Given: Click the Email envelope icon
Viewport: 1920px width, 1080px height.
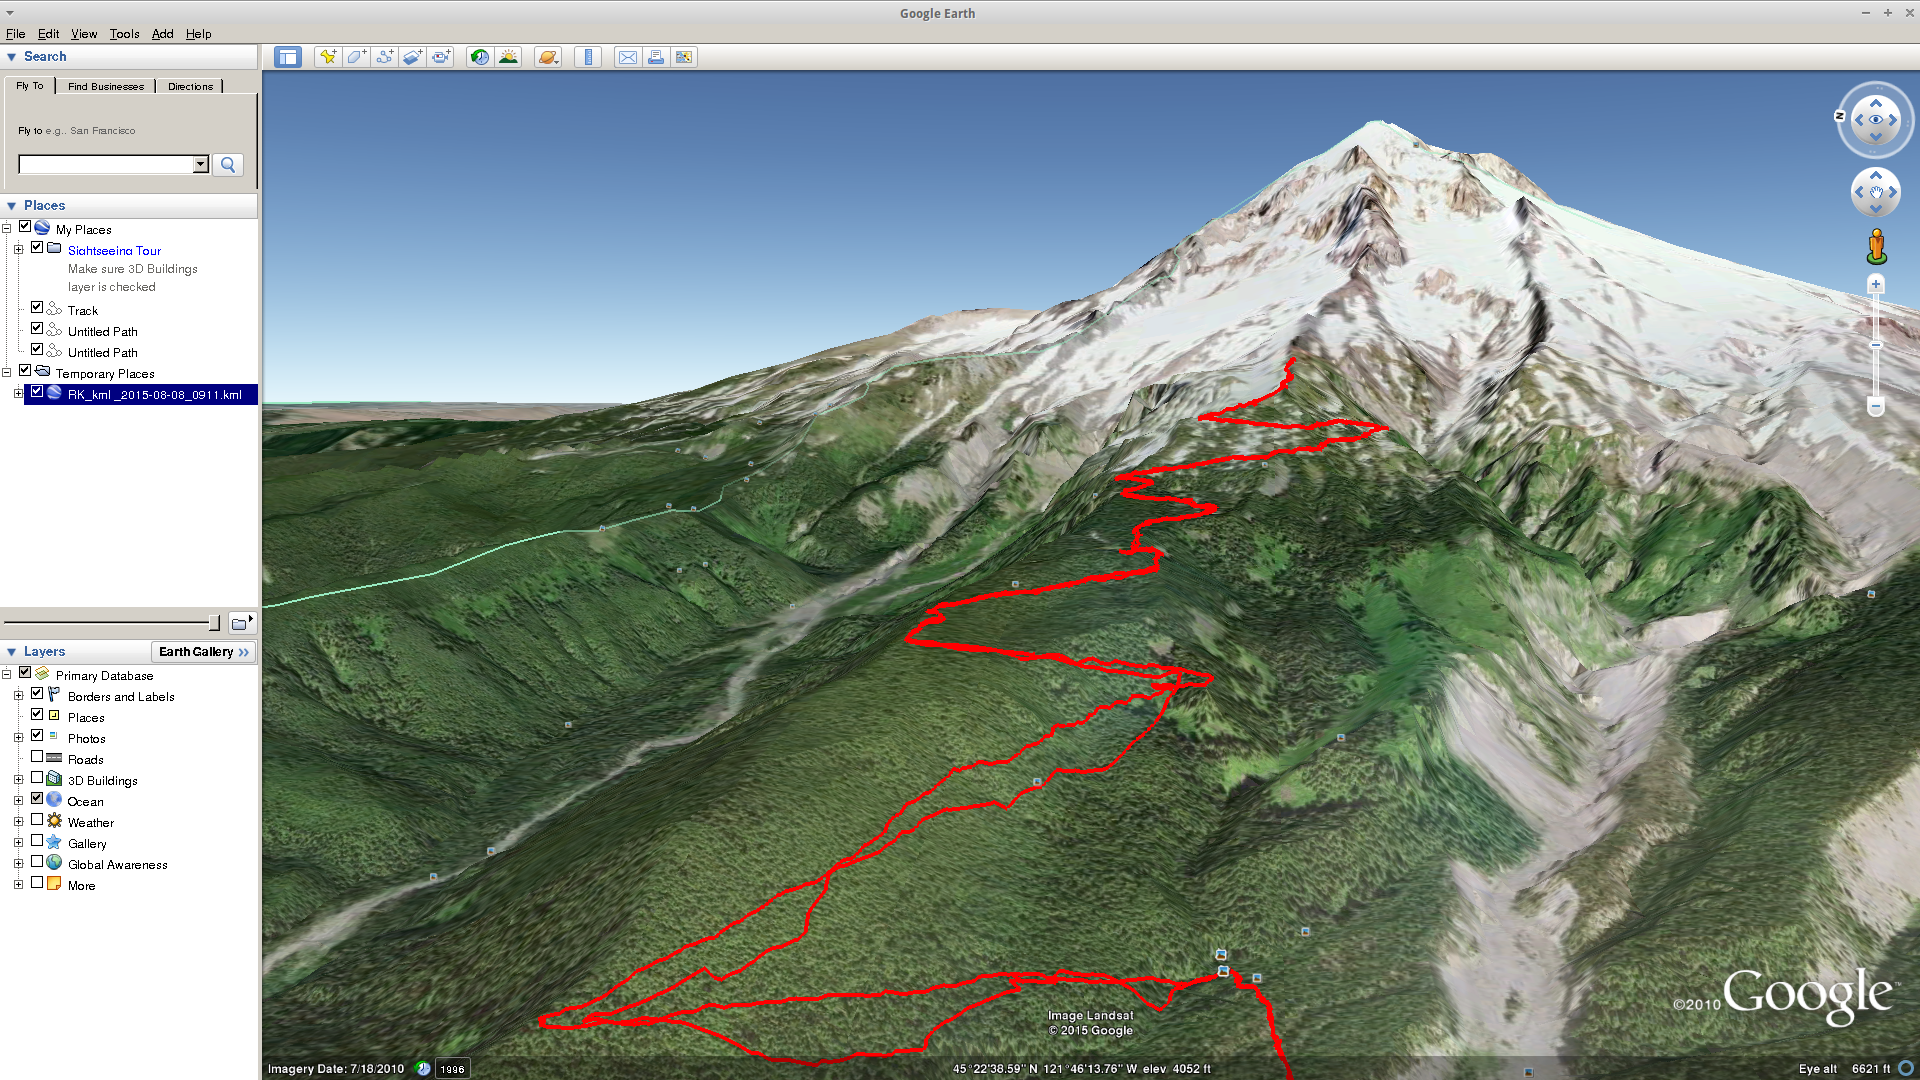Looking at the screenshot, I should [627, 57].
